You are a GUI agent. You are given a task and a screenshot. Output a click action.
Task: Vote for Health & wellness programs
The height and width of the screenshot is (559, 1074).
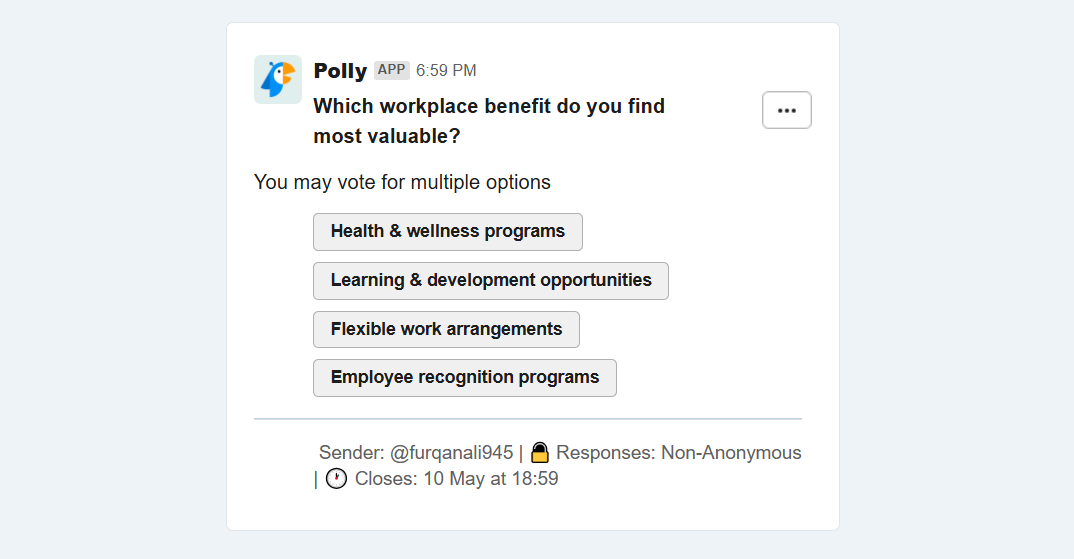tap(448, 232)
